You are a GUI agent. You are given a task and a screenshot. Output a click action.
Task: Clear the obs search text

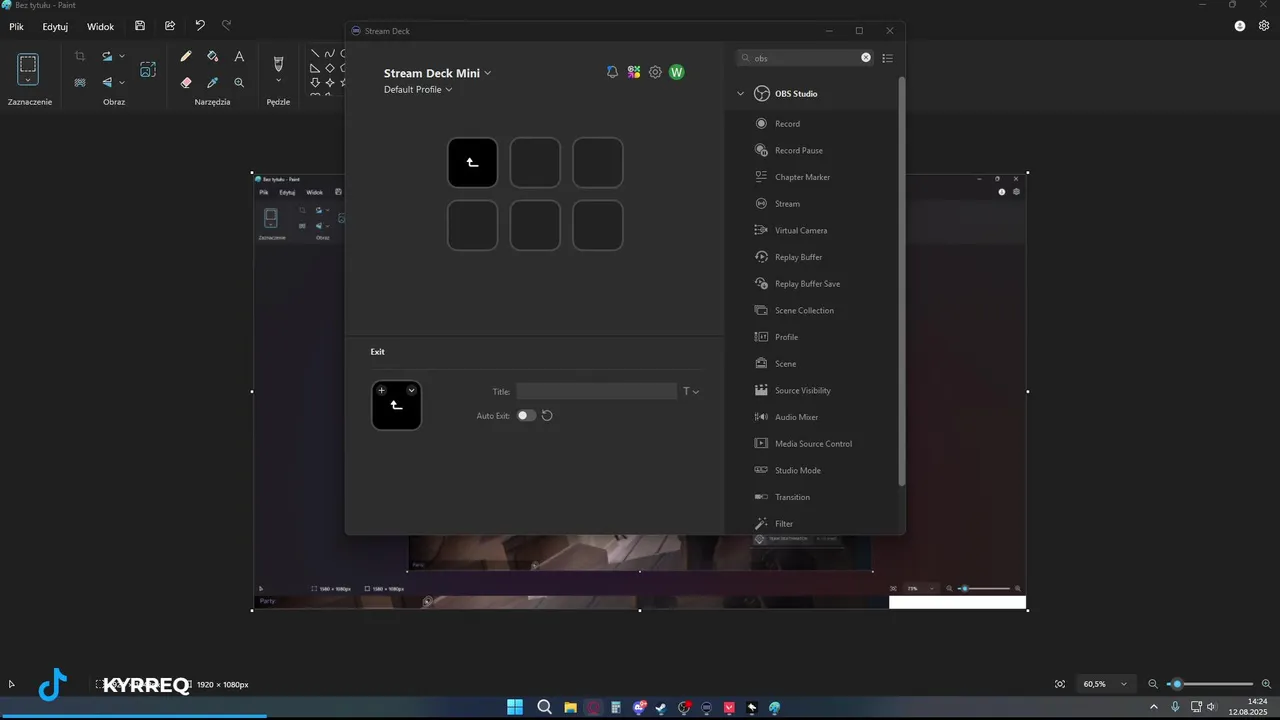pyautogui.click(x=866, y=58)
